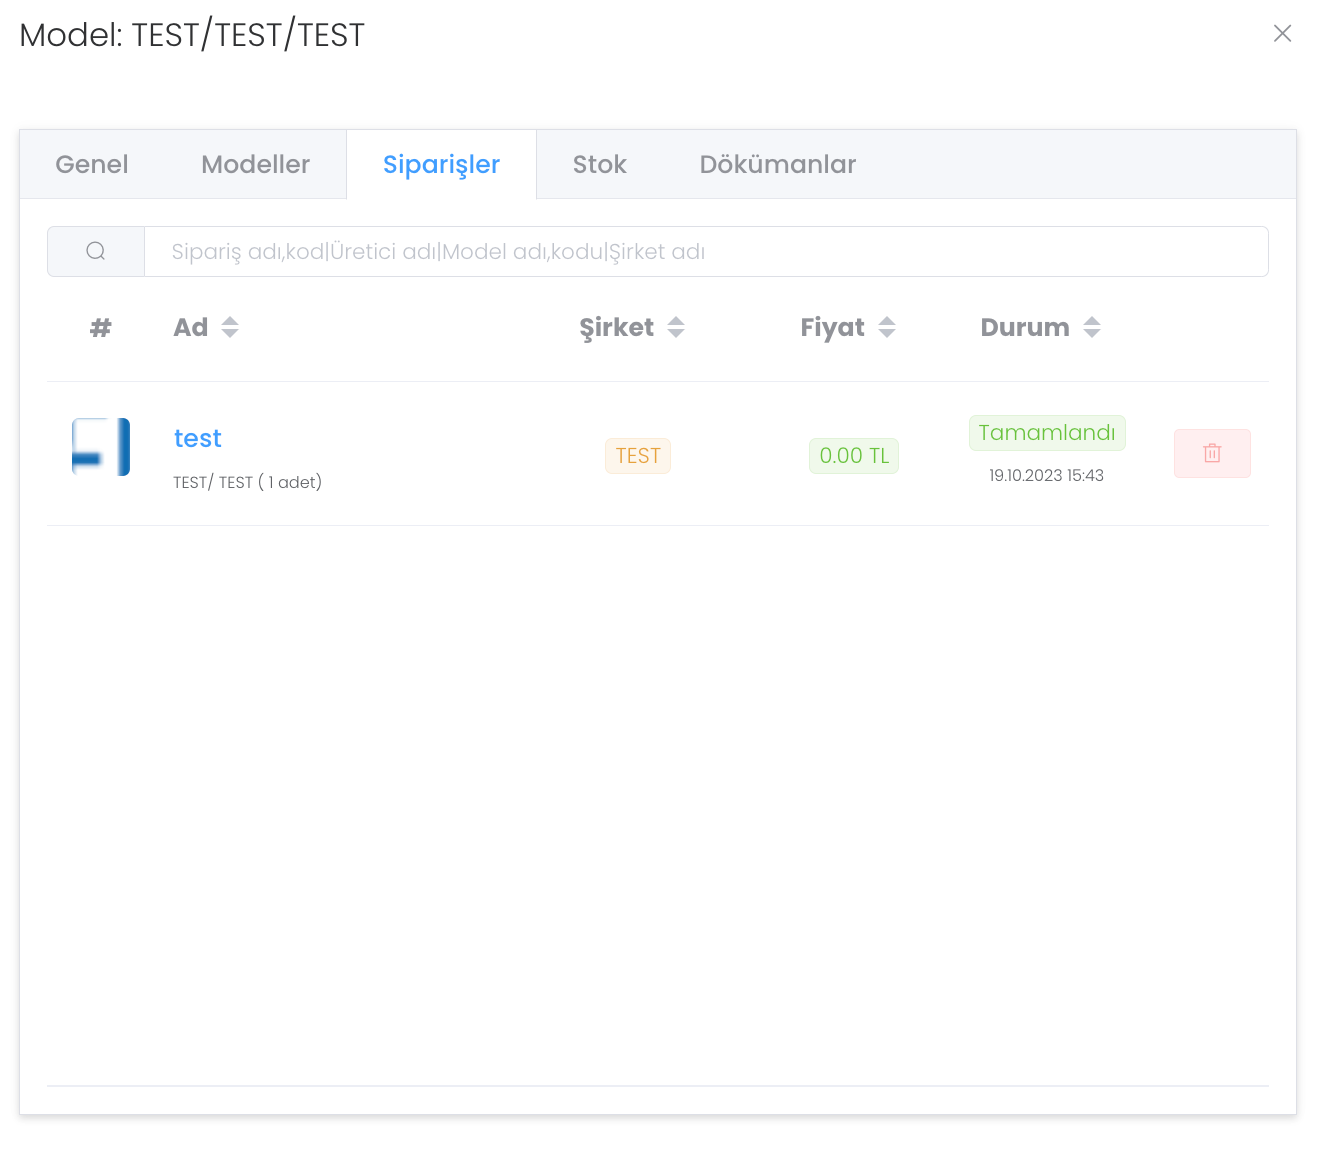Switch to the Genel tab
1324x1152 pixels.
coord(92,165)
